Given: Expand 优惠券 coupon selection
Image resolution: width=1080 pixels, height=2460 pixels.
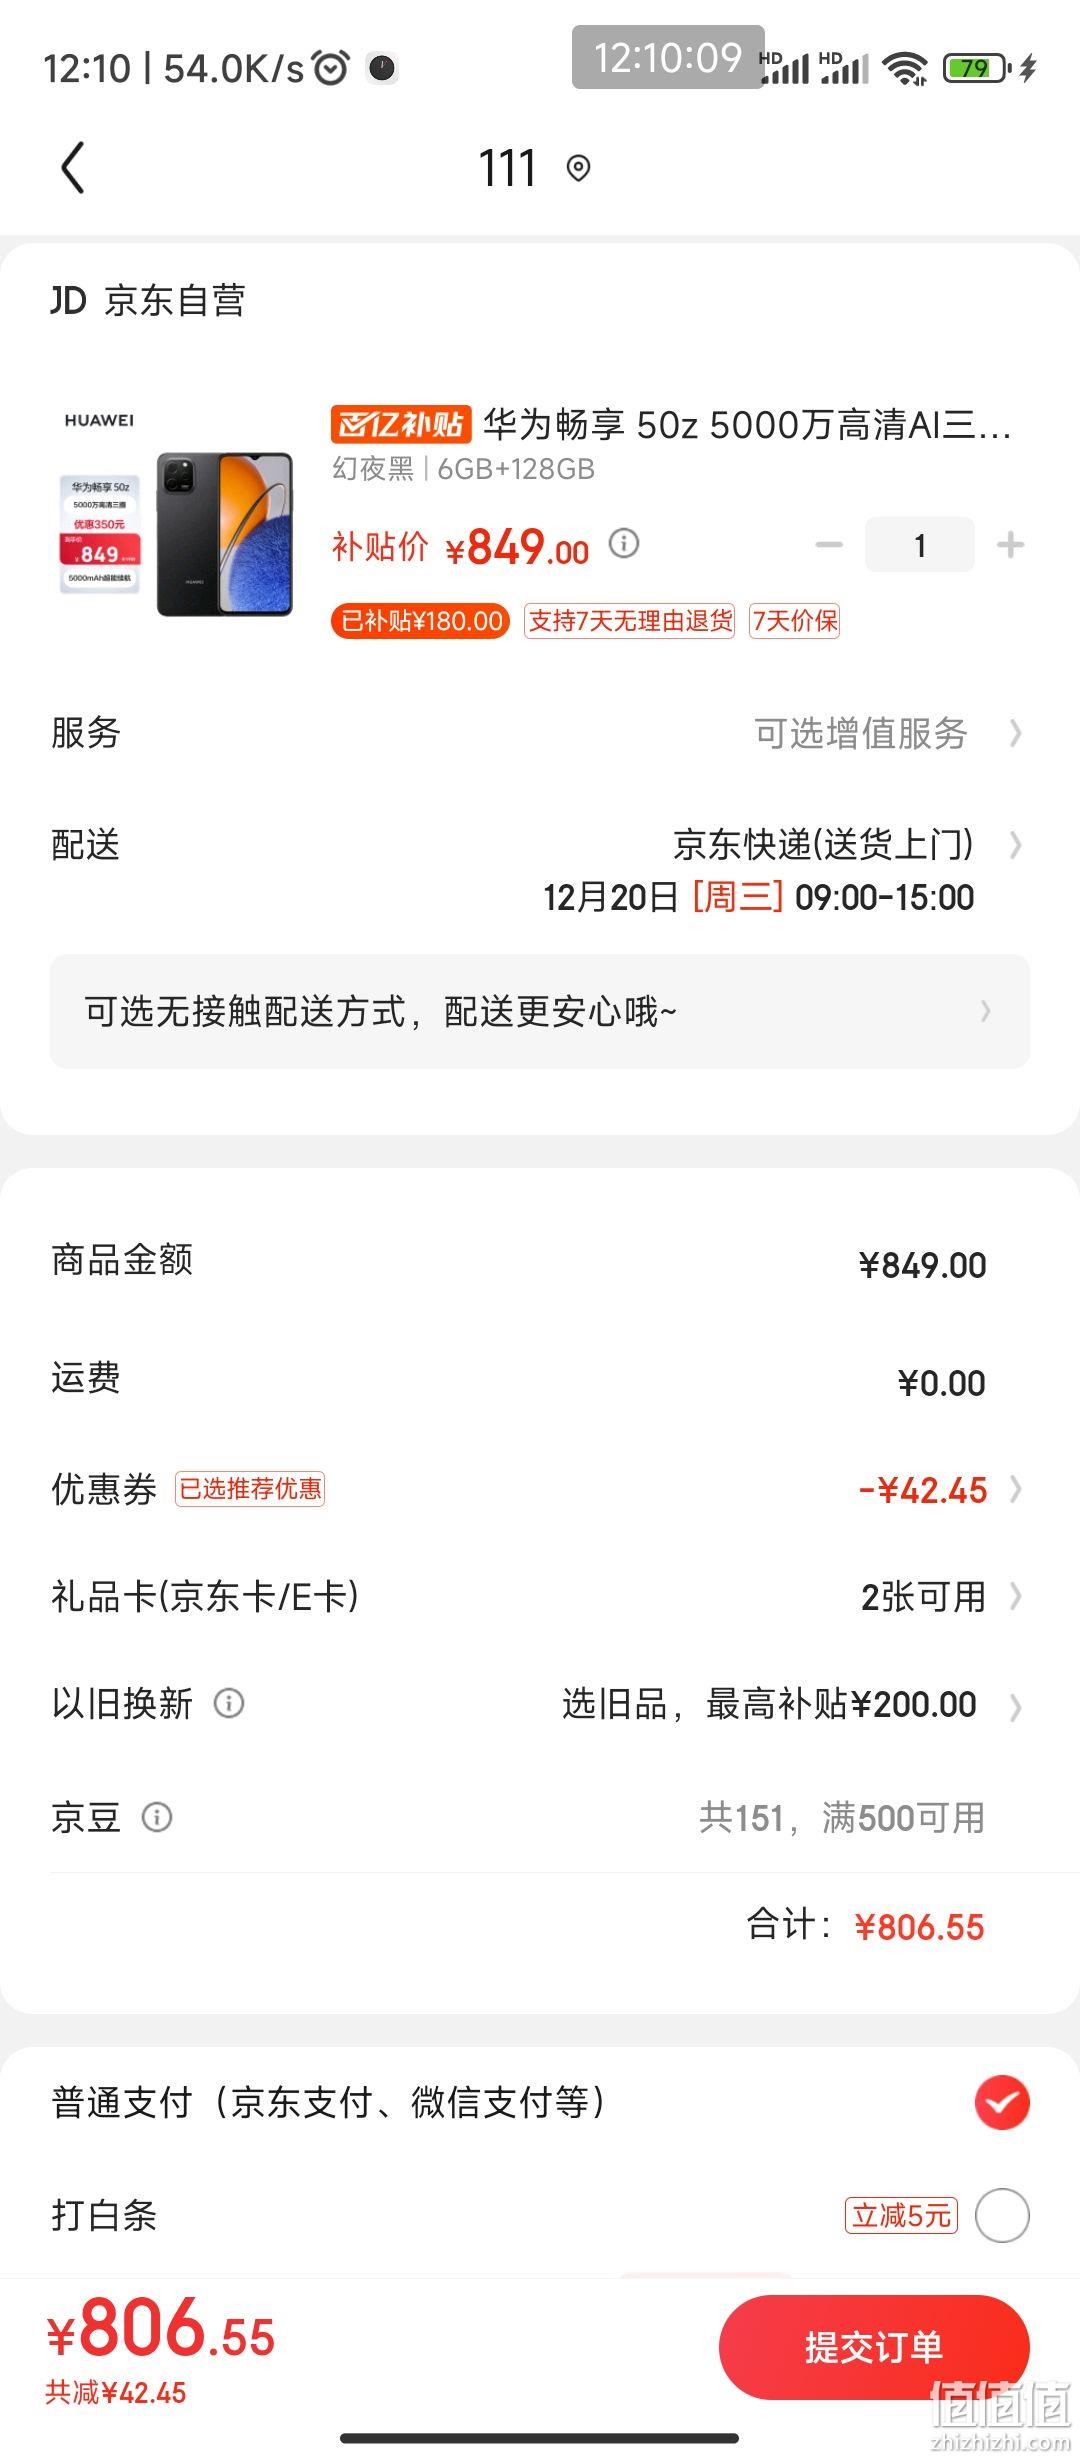Looking at the screenshot, I should tap(540, 1489).
